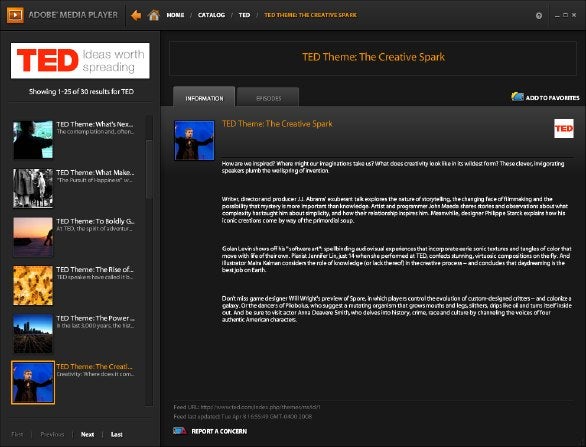Screen dimensions: 586x447
Task: Click the First page link
Action: [x=17, y=434]
